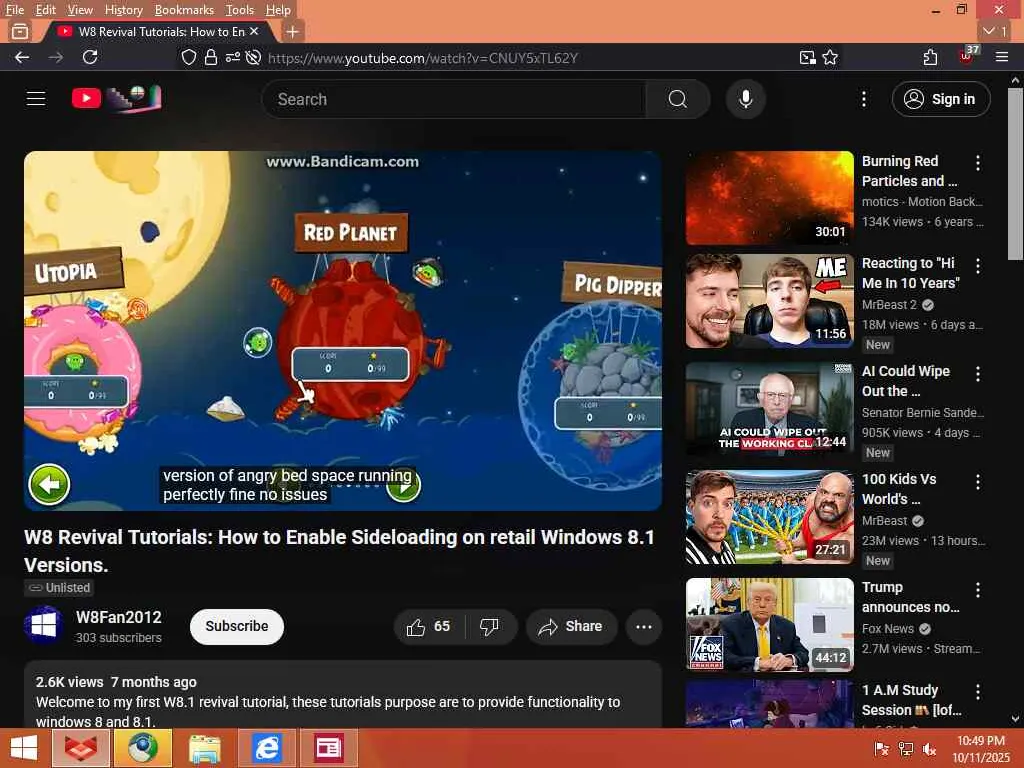1024x768 pixels.
Task: Open Internet Explorer from taskbar
Action: (x=267, y=748)
